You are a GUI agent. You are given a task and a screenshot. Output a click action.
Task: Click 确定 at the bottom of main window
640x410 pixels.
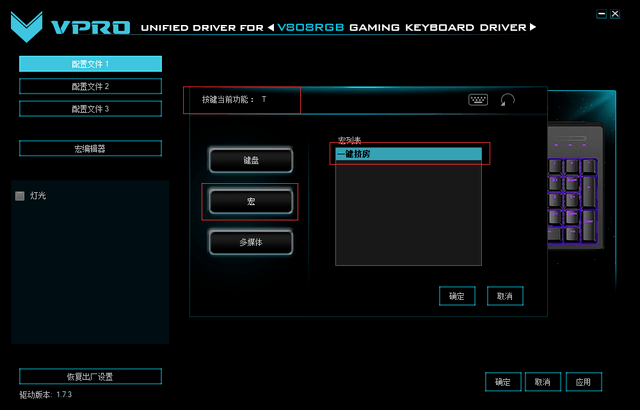[502, 382]
